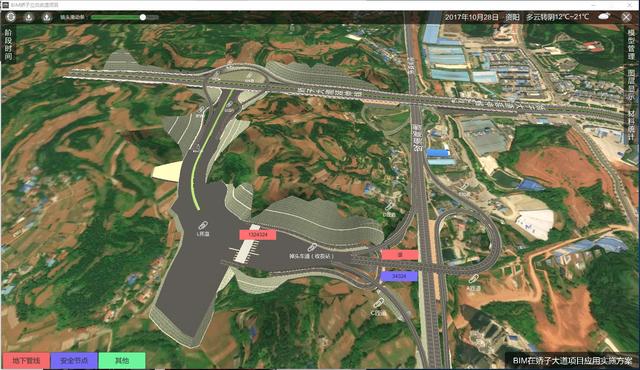Toggle the green 其他 filter button
640x370 pixels.
pyautogui.click(x=122, y=361)
